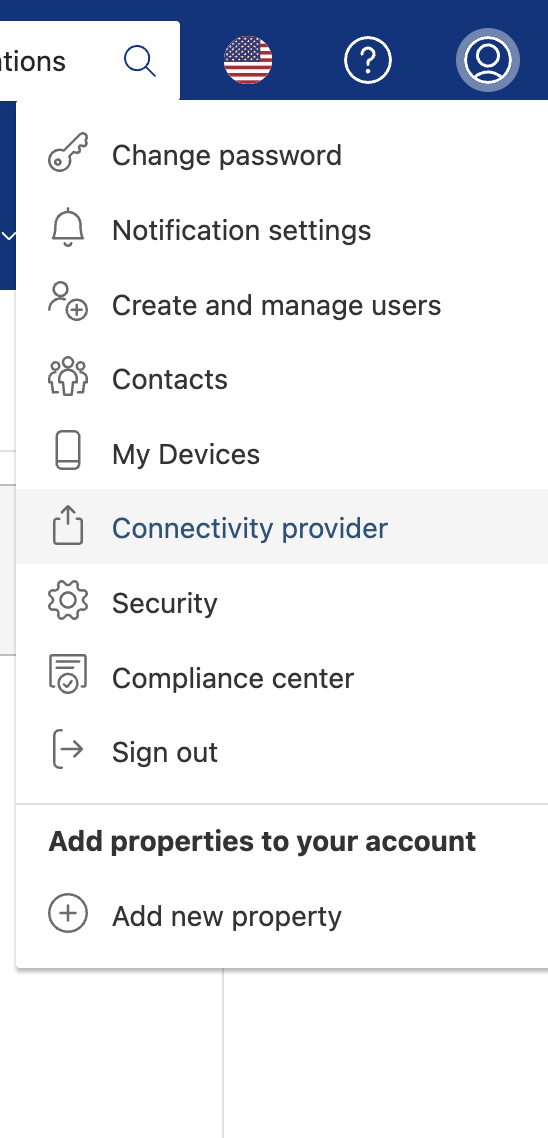The height and width of the screenshot is (1138, 548).
Task: Click the Compliance center certificate icon
Action: pos(68,674)
